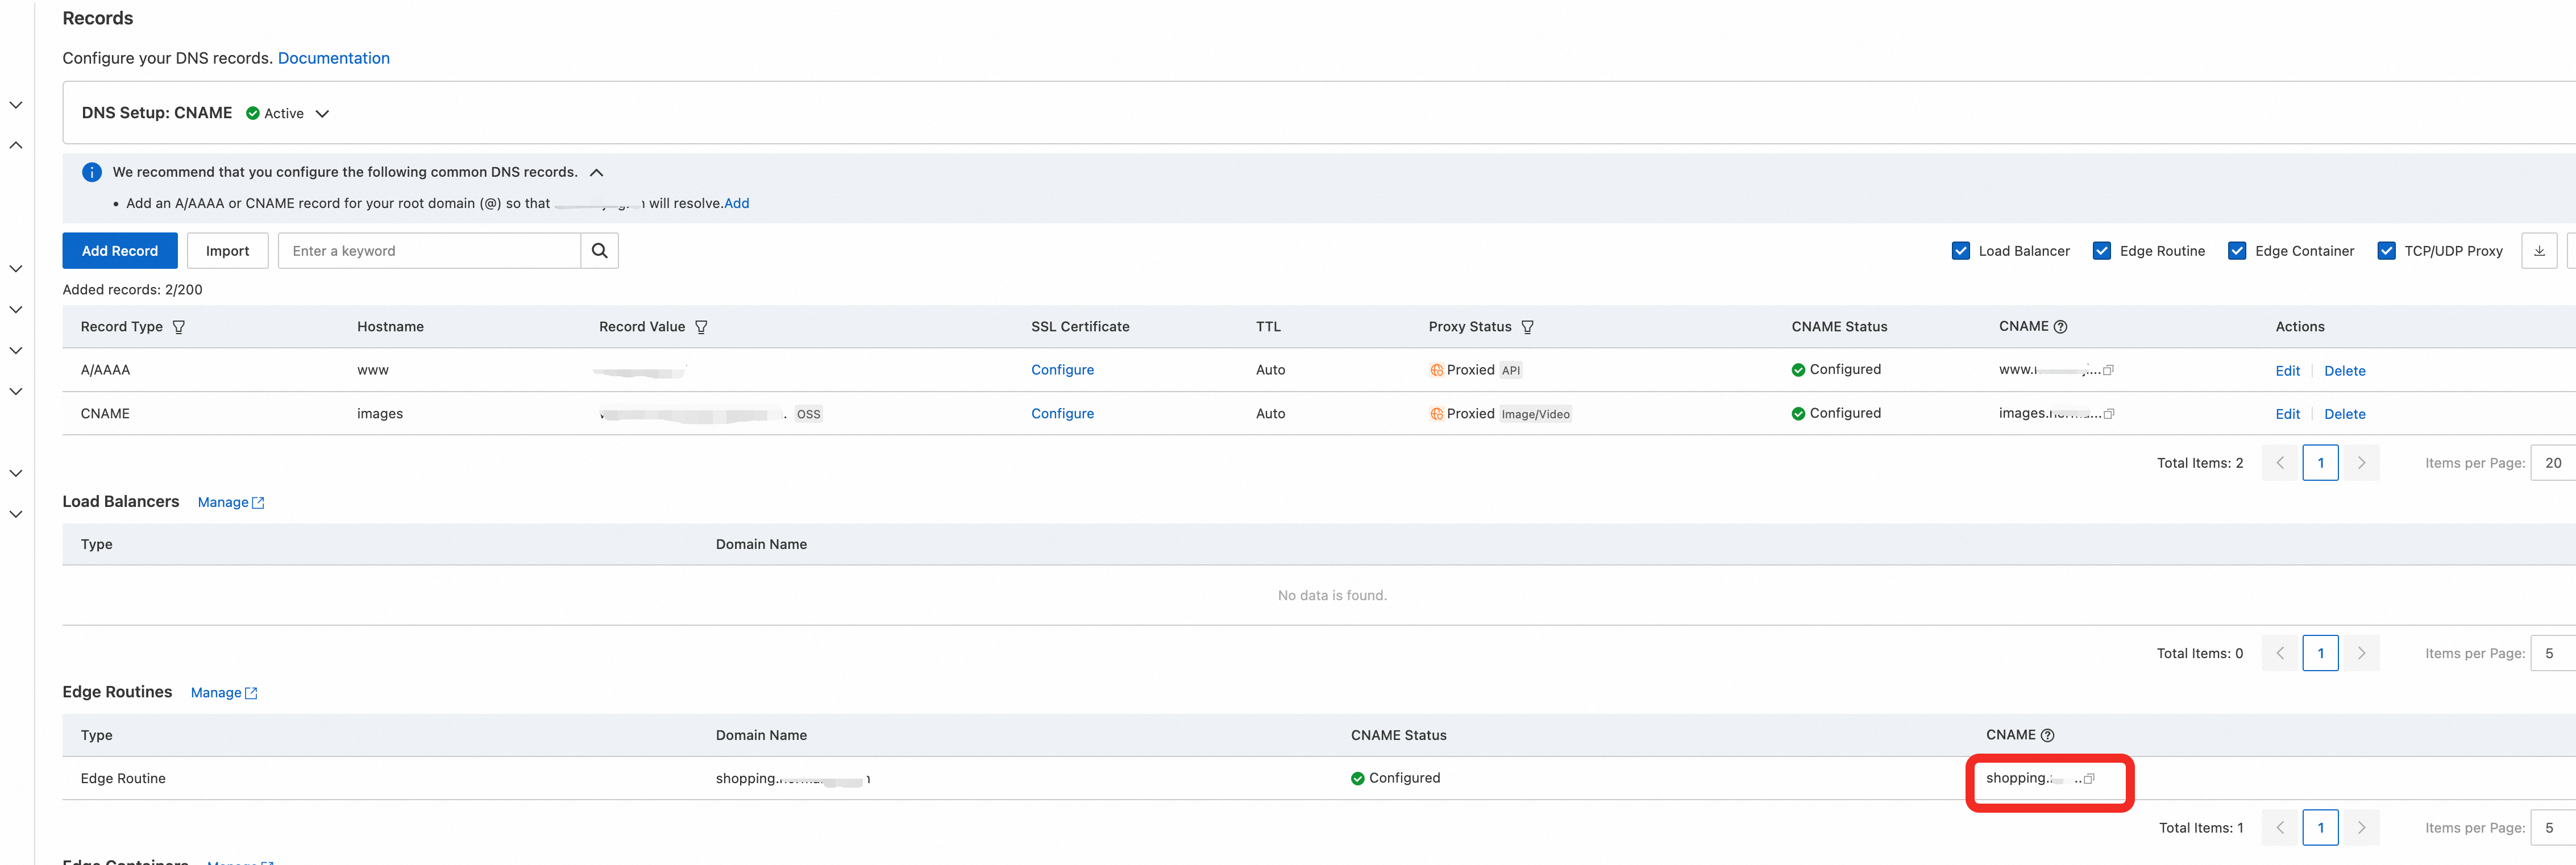This screenshot has height=865, width=2576.
Task: Copy the images record CNAME value
Action: [x=2108, y=414]
